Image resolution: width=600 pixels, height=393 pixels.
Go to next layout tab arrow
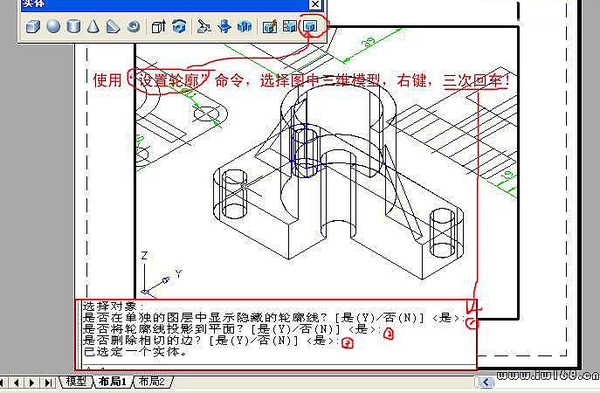[x=32, y=382]
